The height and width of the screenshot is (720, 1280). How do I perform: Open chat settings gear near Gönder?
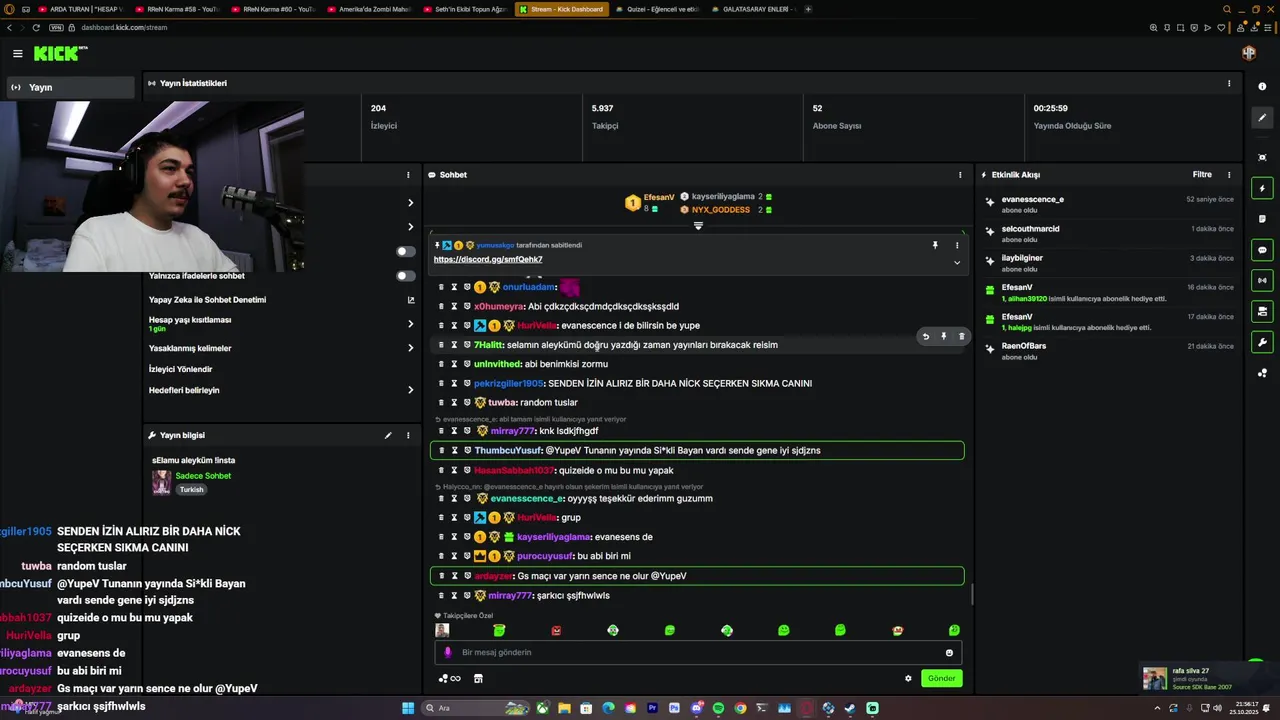pyautogui.click(x=908, y=678)
